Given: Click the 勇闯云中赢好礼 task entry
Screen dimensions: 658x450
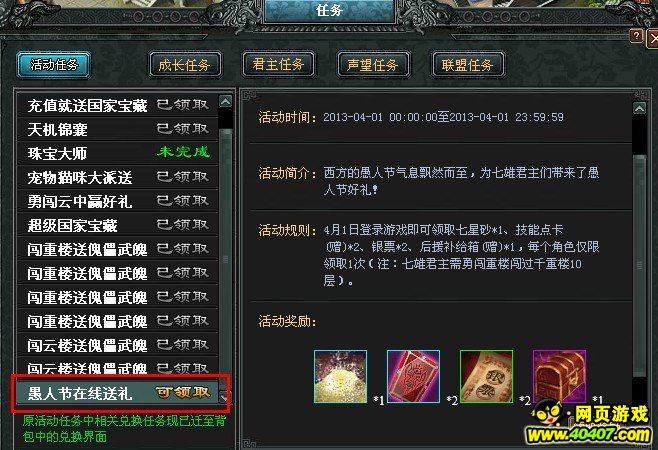Looking at the screenshot, I should point(118,201).
